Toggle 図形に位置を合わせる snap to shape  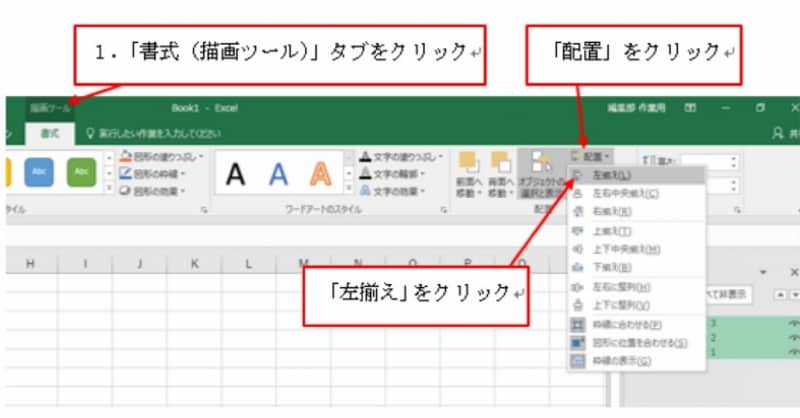[636, 343]
